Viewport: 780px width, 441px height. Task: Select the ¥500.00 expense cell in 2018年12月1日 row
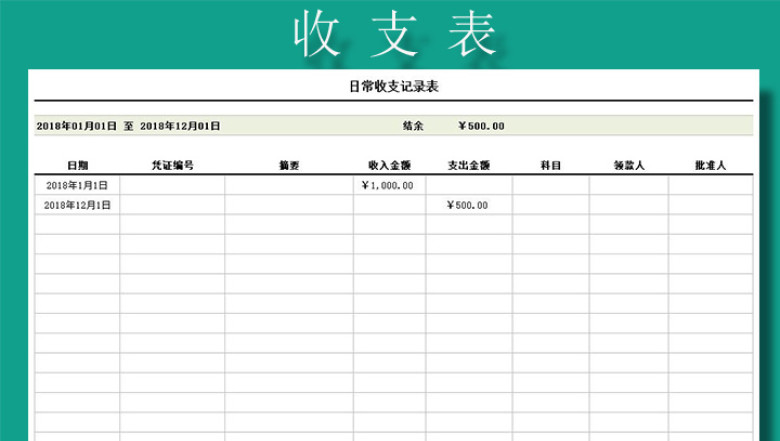pyautogui.click(x=469, y=205)
